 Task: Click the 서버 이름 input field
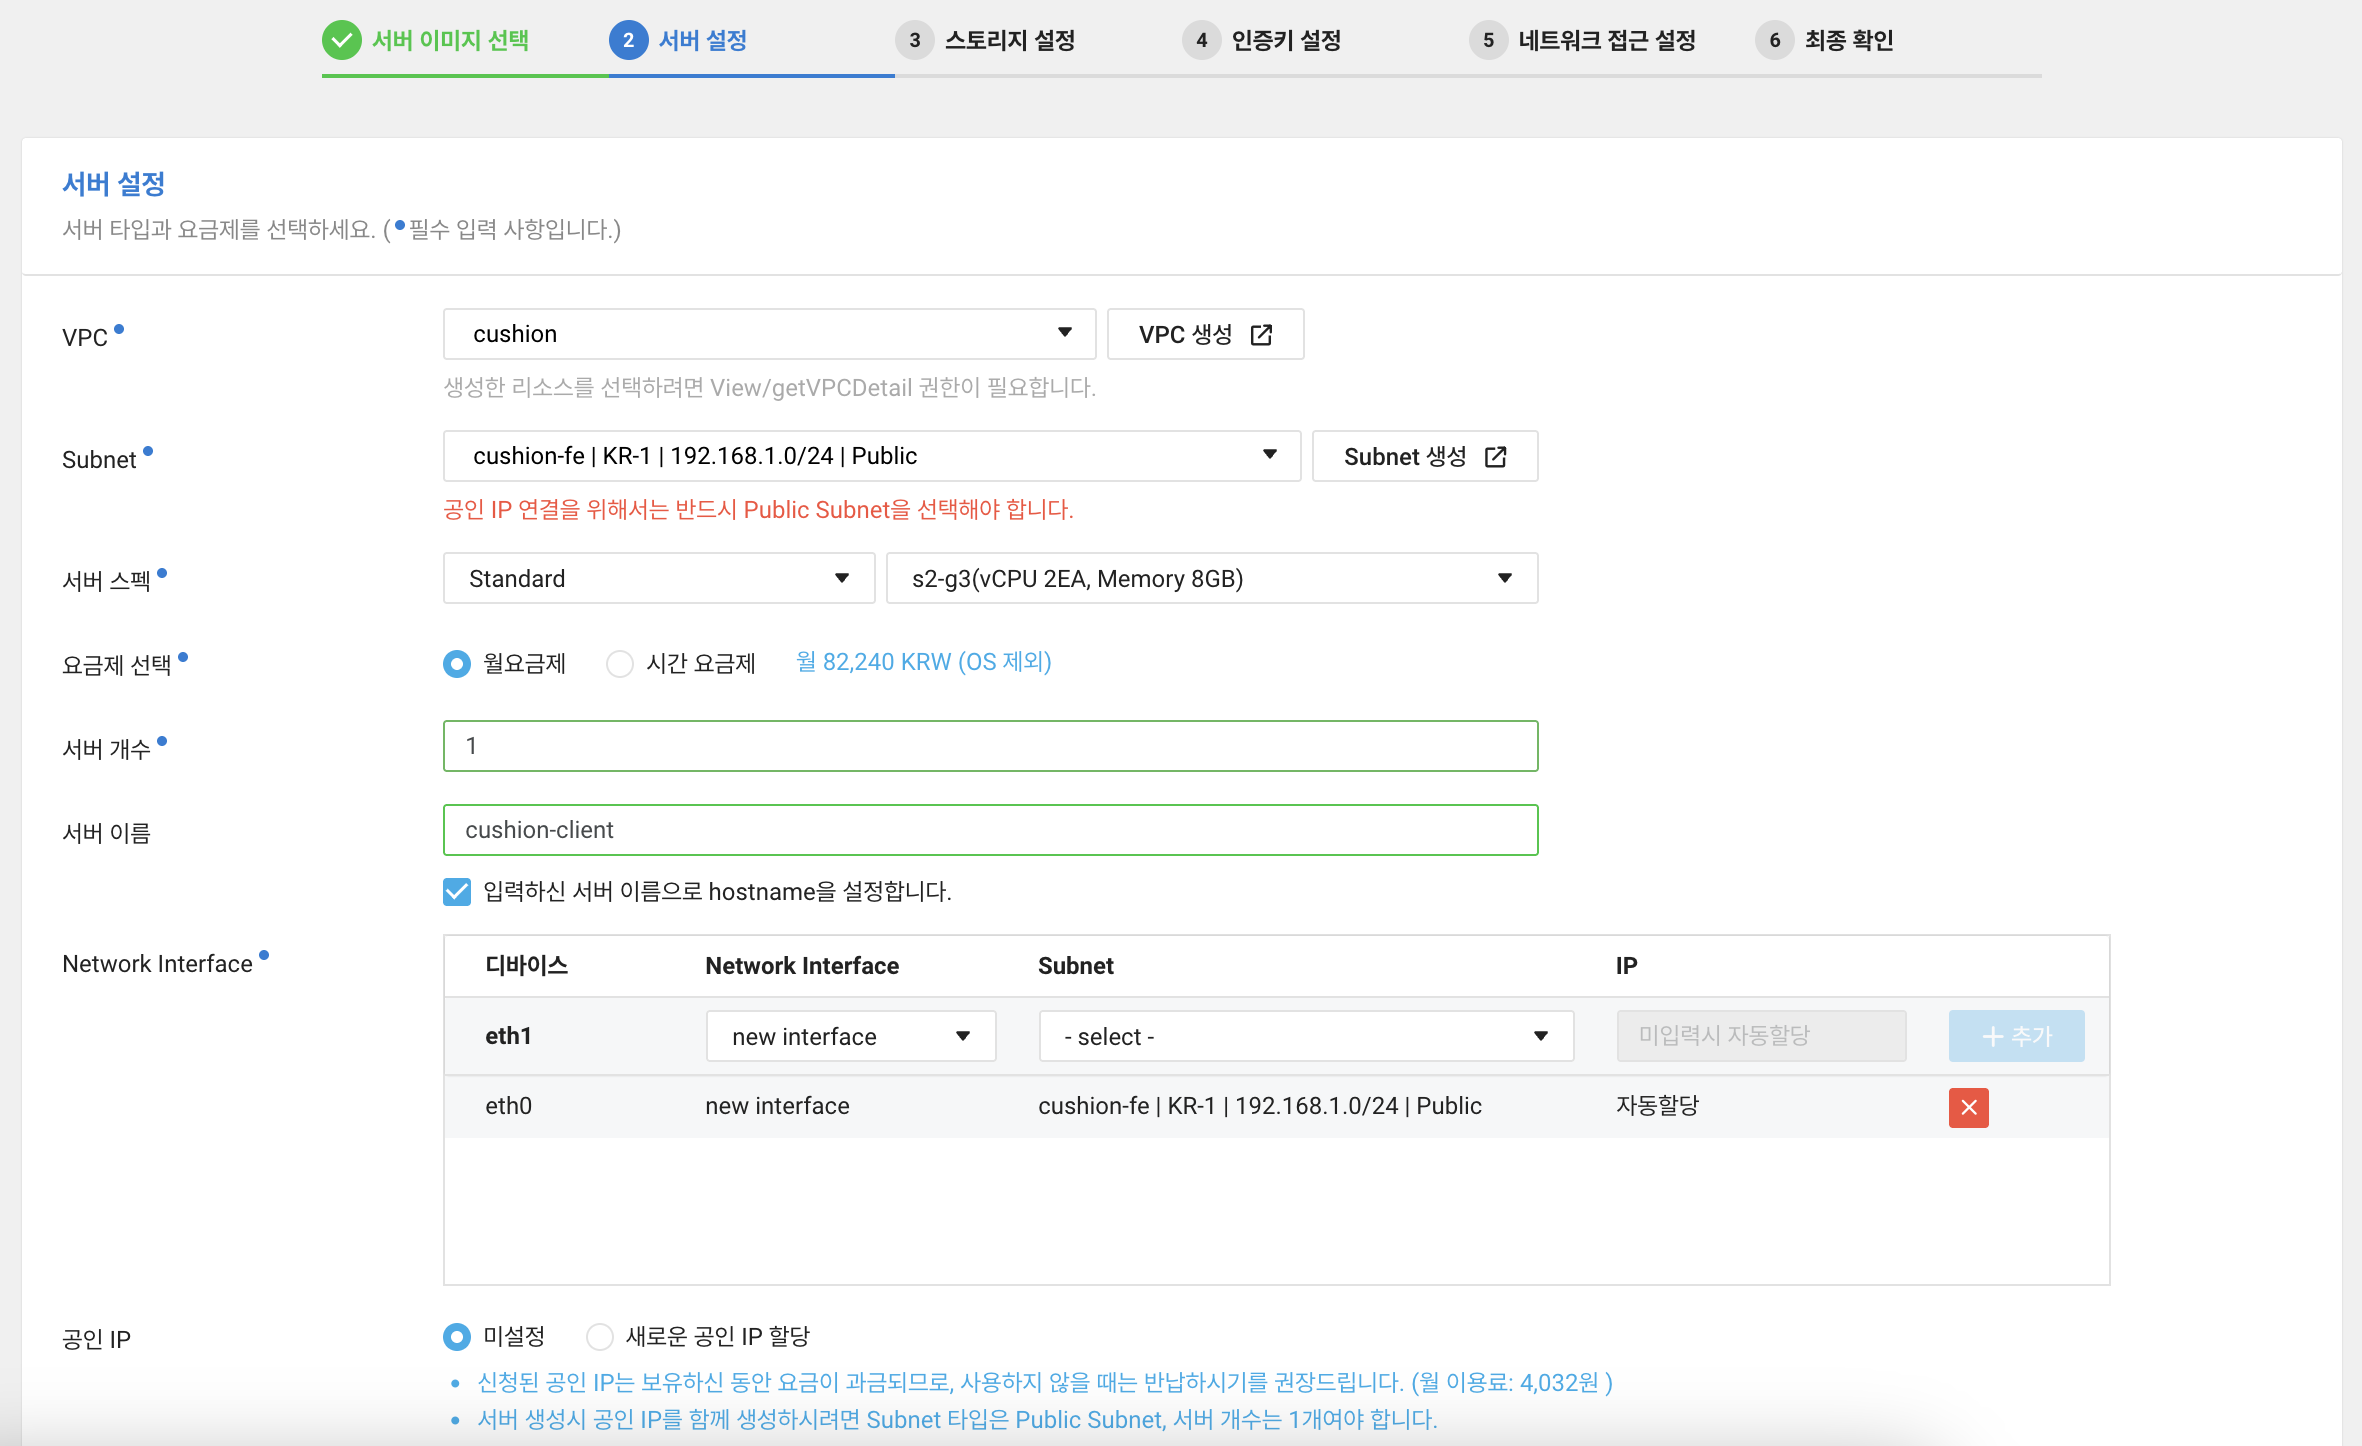point(989,830)
